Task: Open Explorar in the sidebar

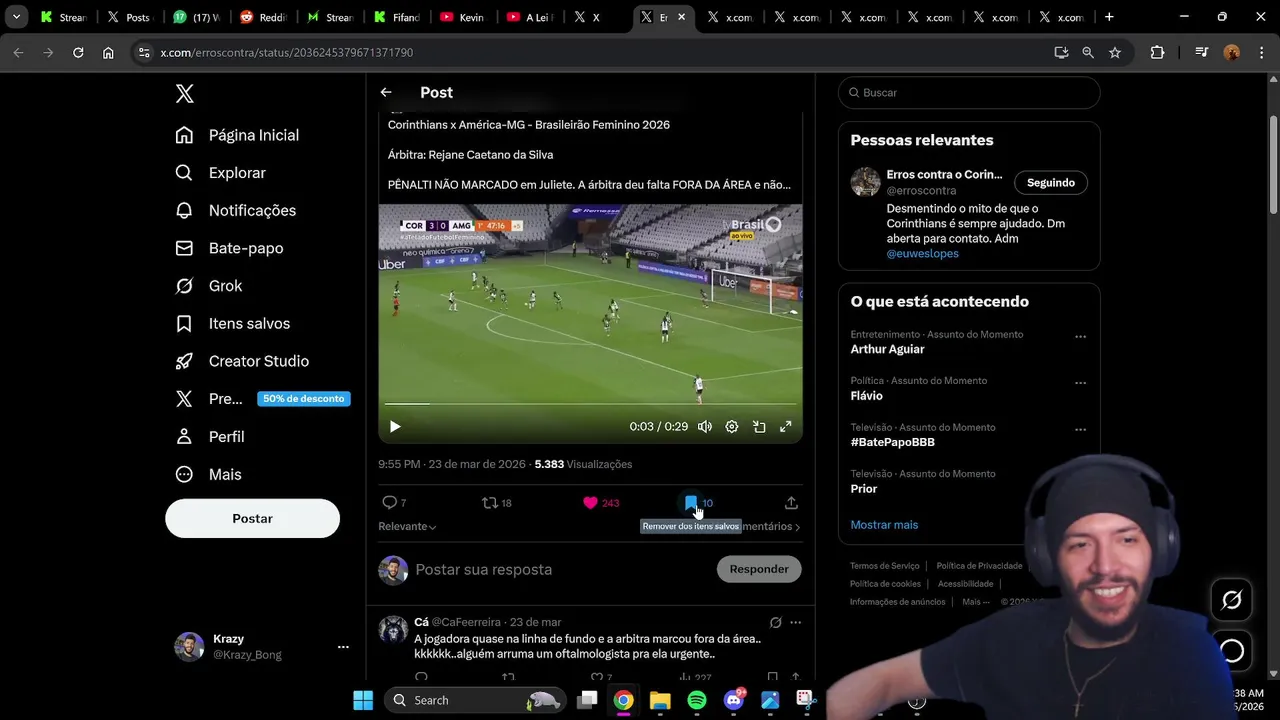Action: [220, 173]
